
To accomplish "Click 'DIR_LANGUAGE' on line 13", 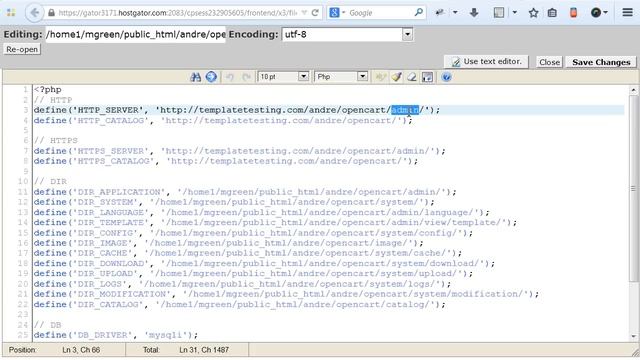I will 110,212.
